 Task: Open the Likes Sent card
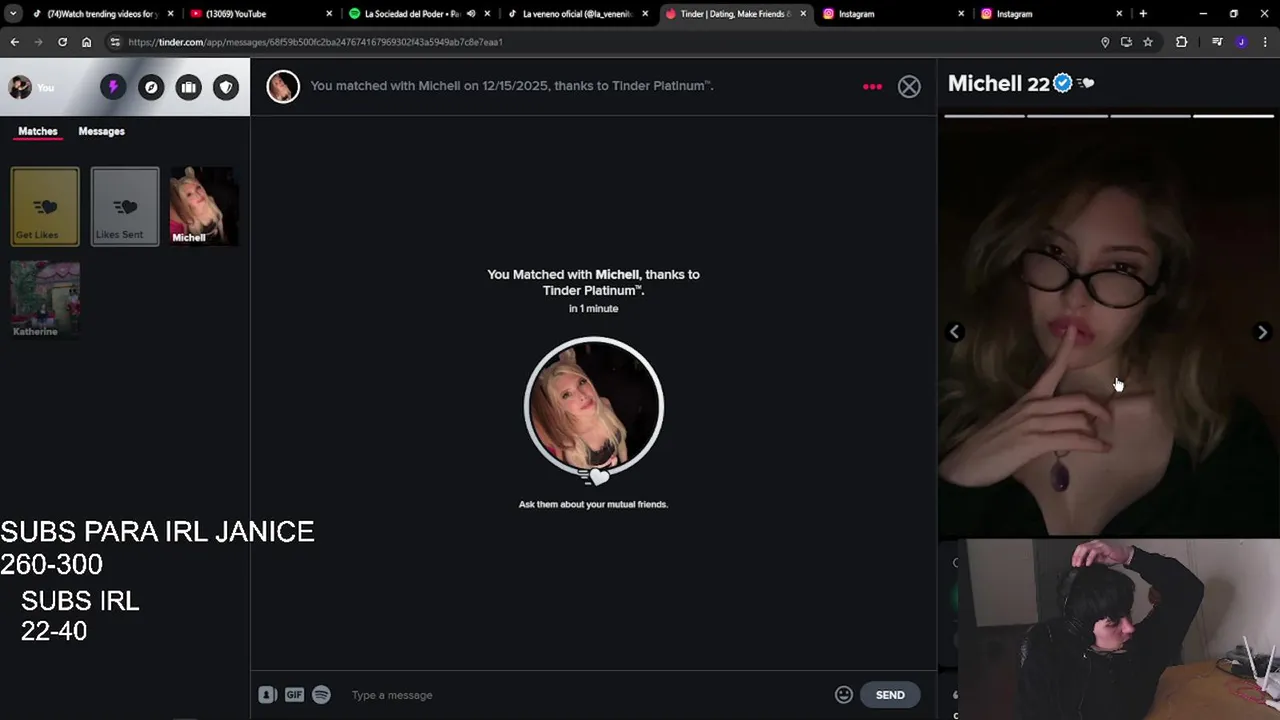tap(125, 206)
